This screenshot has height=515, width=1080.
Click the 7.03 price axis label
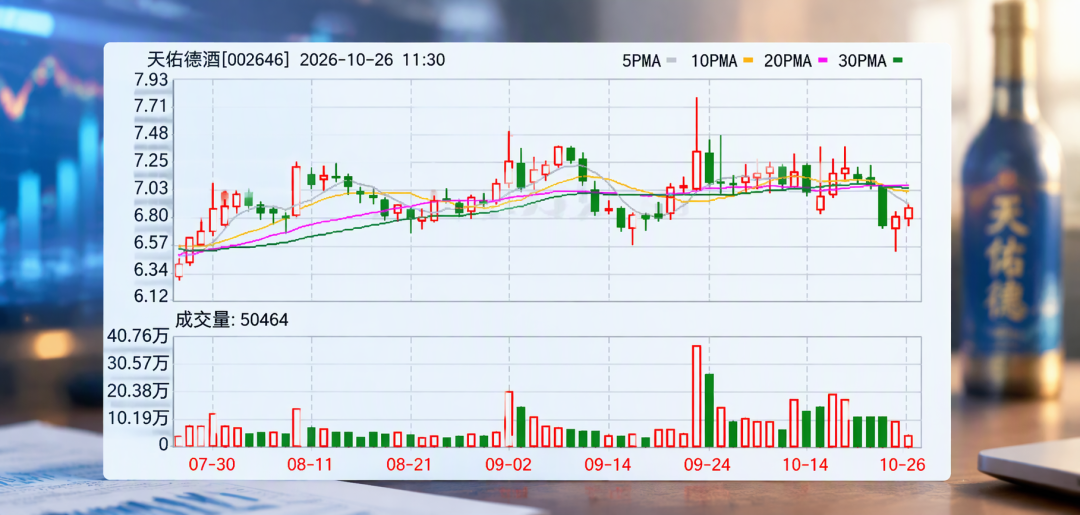pos(151,189)
